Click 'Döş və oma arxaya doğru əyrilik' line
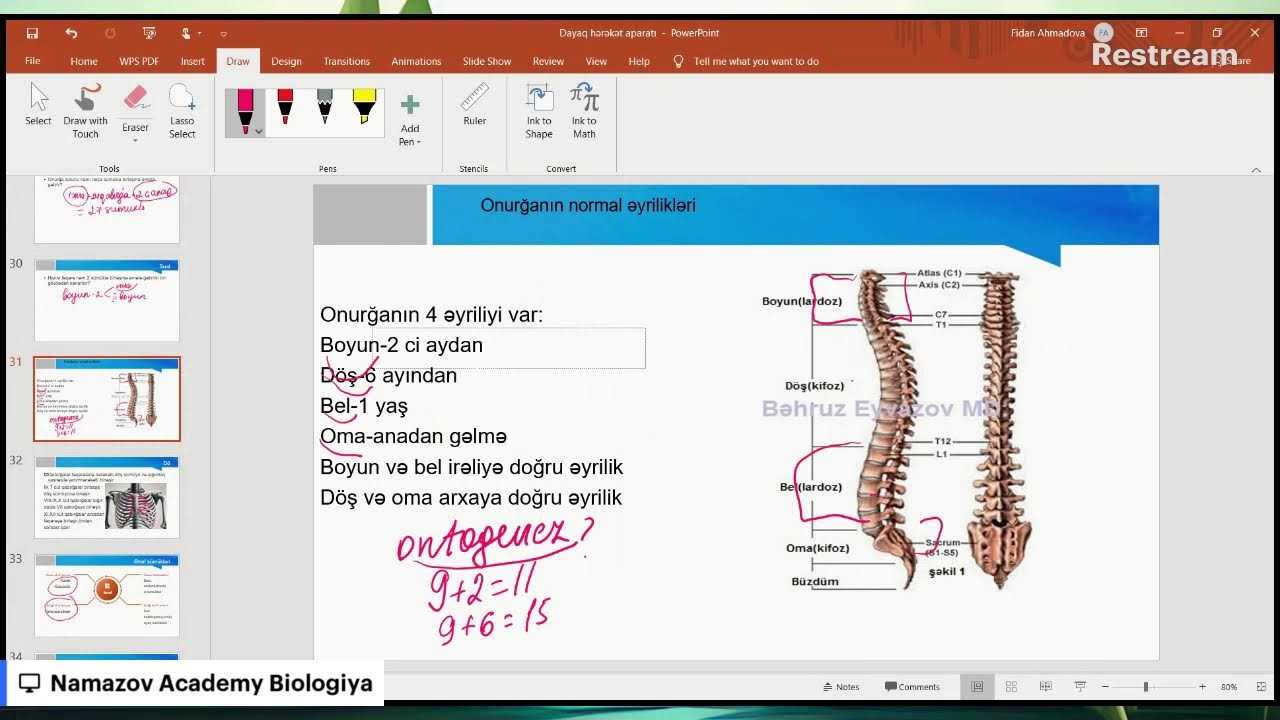 coord(471,497)
